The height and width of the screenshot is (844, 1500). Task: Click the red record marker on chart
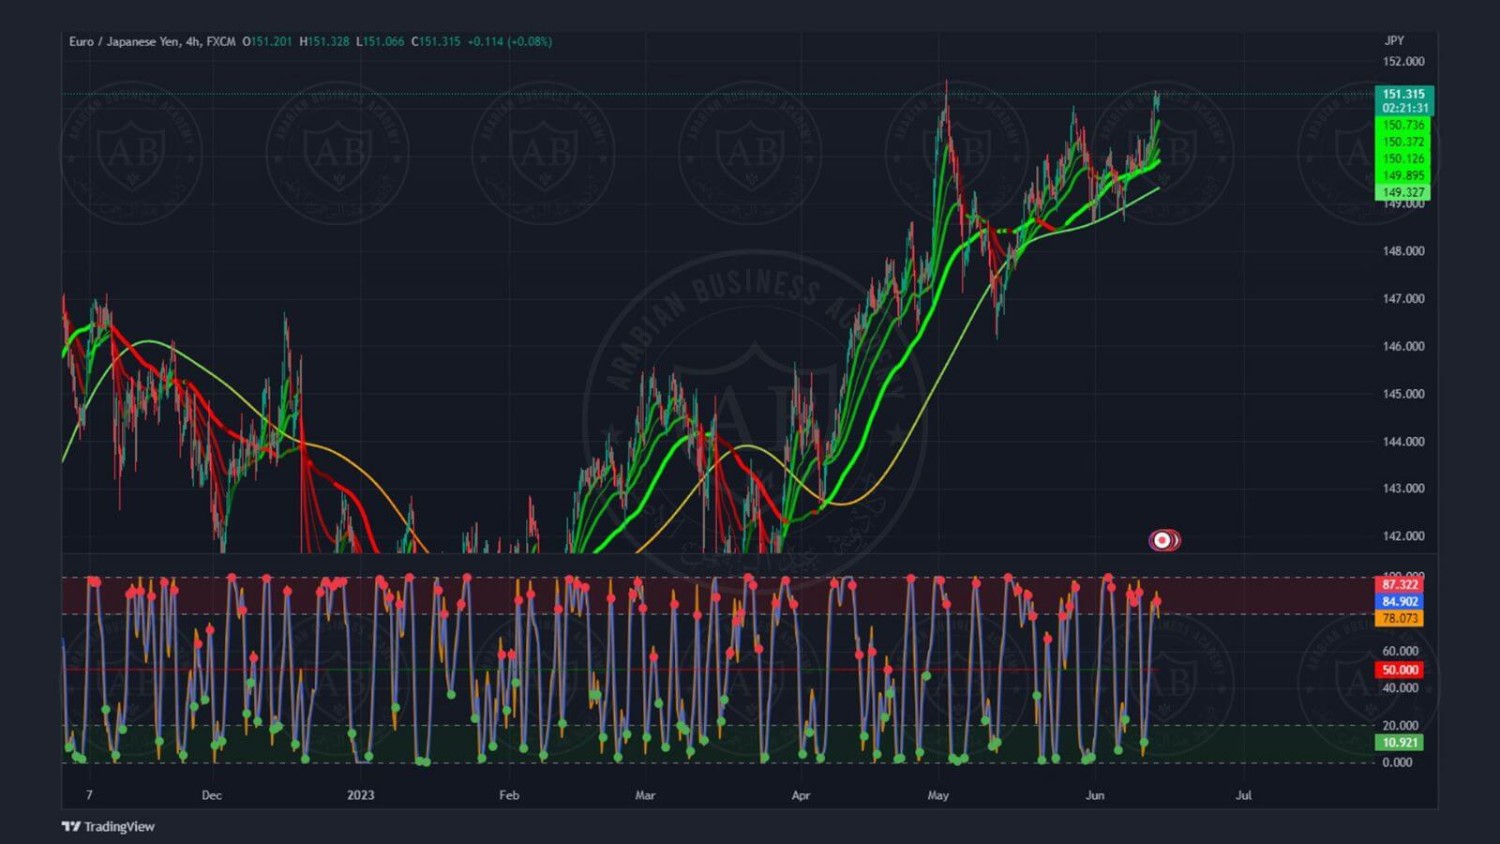point(1163,540)
